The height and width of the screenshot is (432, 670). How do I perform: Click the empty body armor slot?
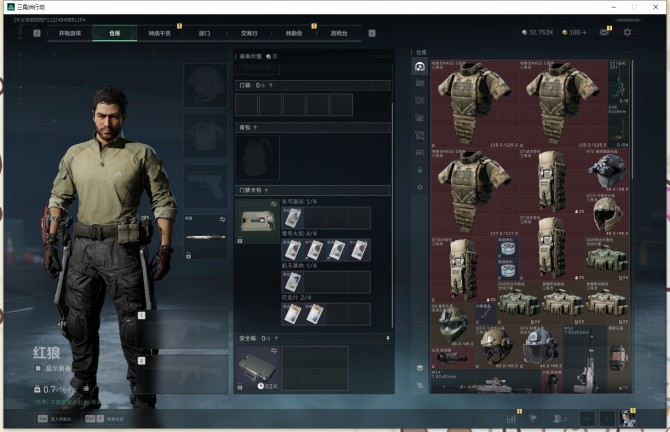[206, 136]
